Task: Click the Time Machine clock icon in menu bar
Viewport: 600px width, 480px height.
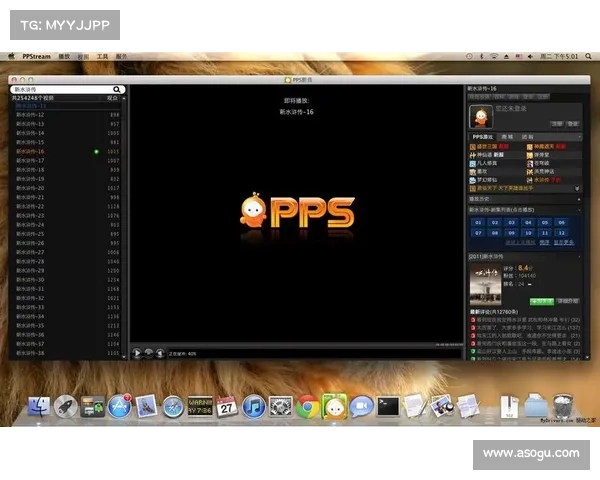Action: click(x=469, y=56)
